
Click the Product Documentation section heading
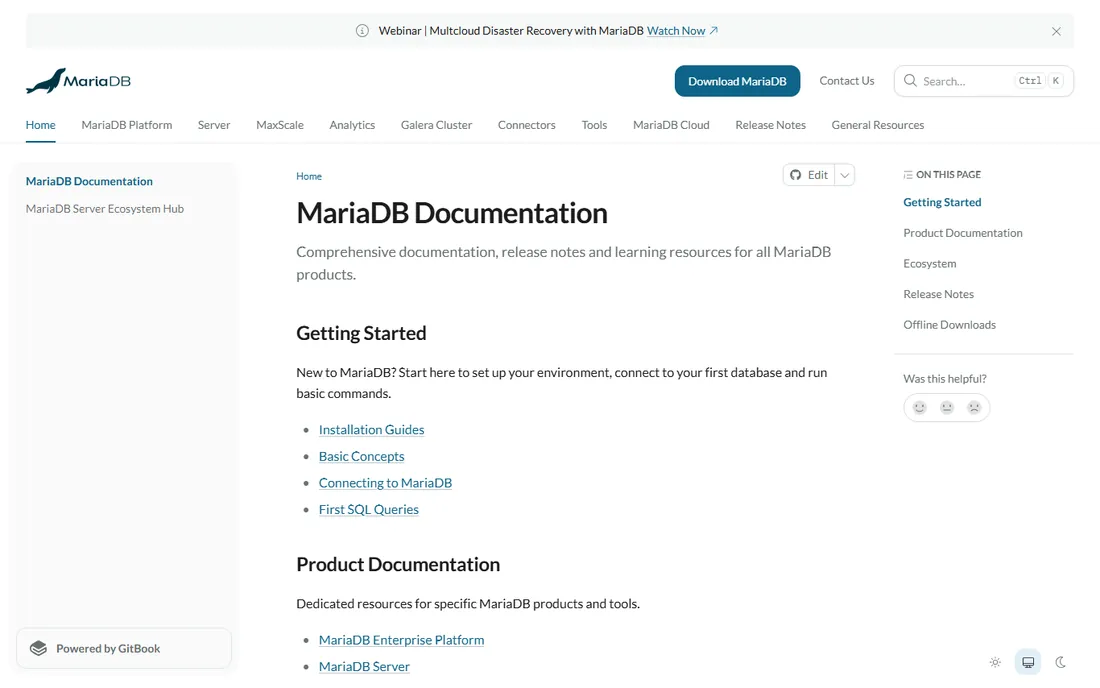[x=398, y=565]
